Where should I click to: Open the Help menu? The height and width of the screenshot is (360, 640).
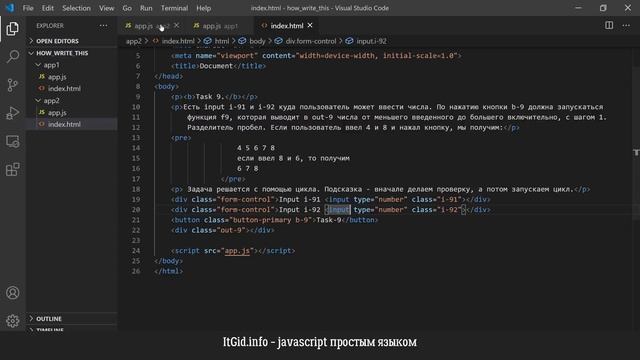[x=204, y=8]
